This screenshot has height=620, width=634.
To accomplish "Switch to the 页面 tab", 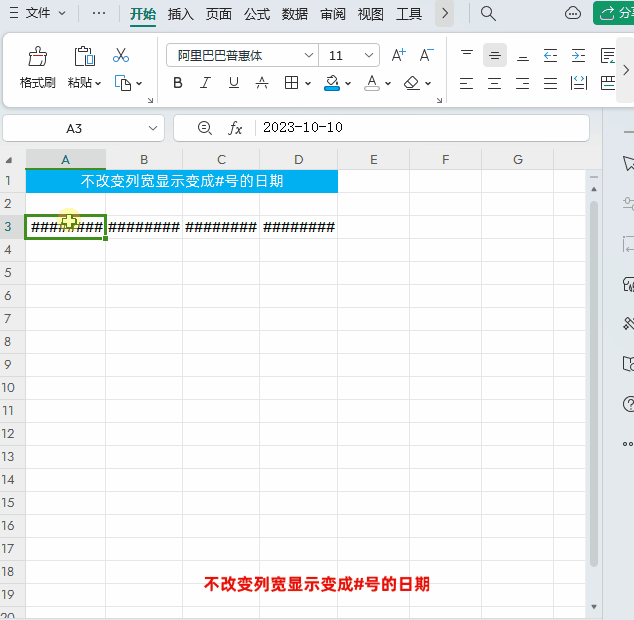I will [218, 14].
